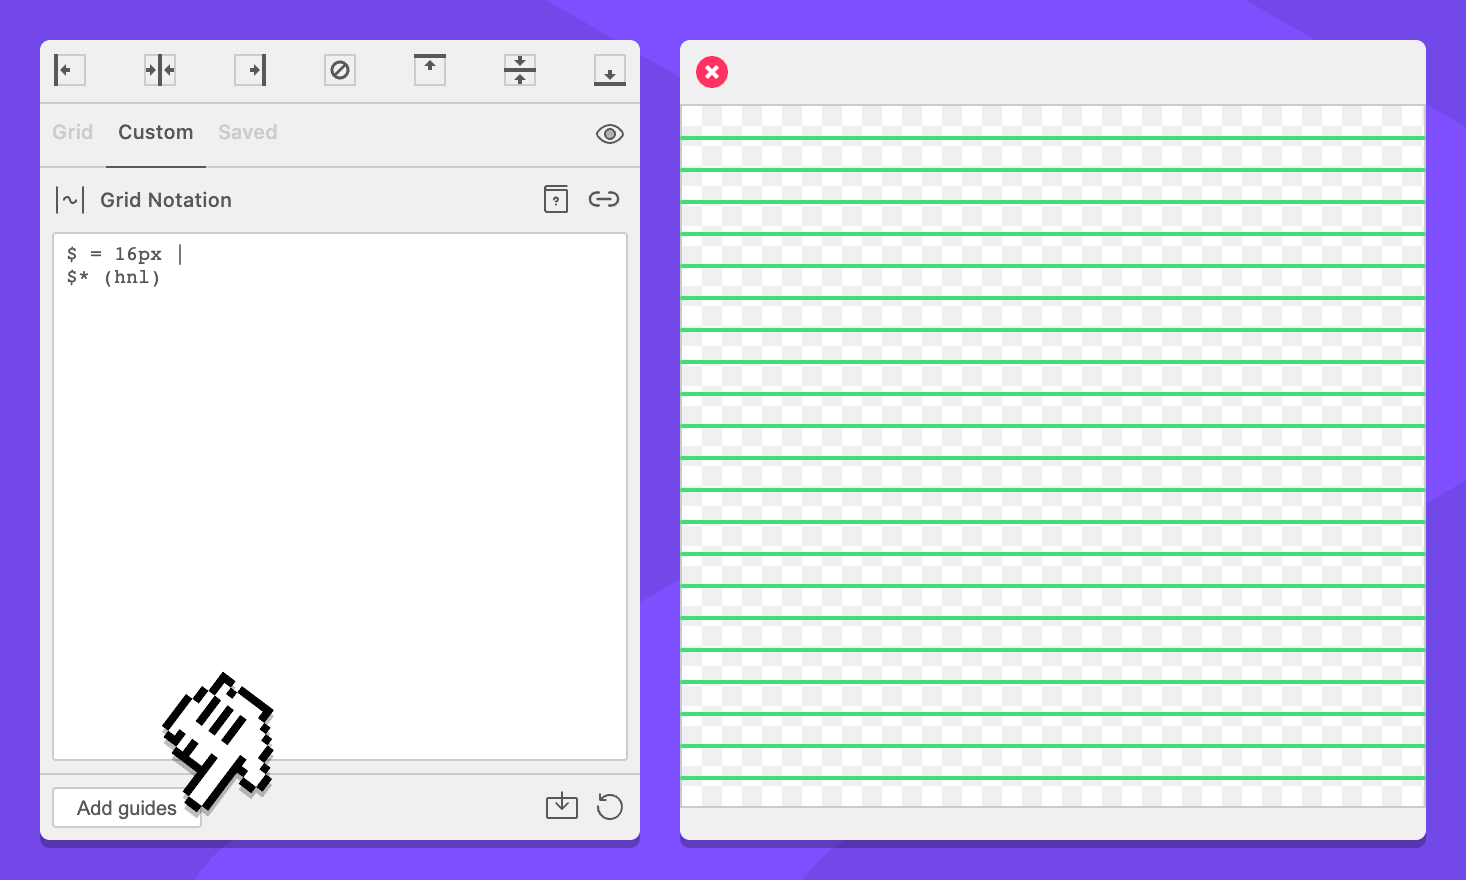This screenshot has height=880, width=1466.
Task: Add a guide at the vertical midpoint
Action: coord(160,70)
